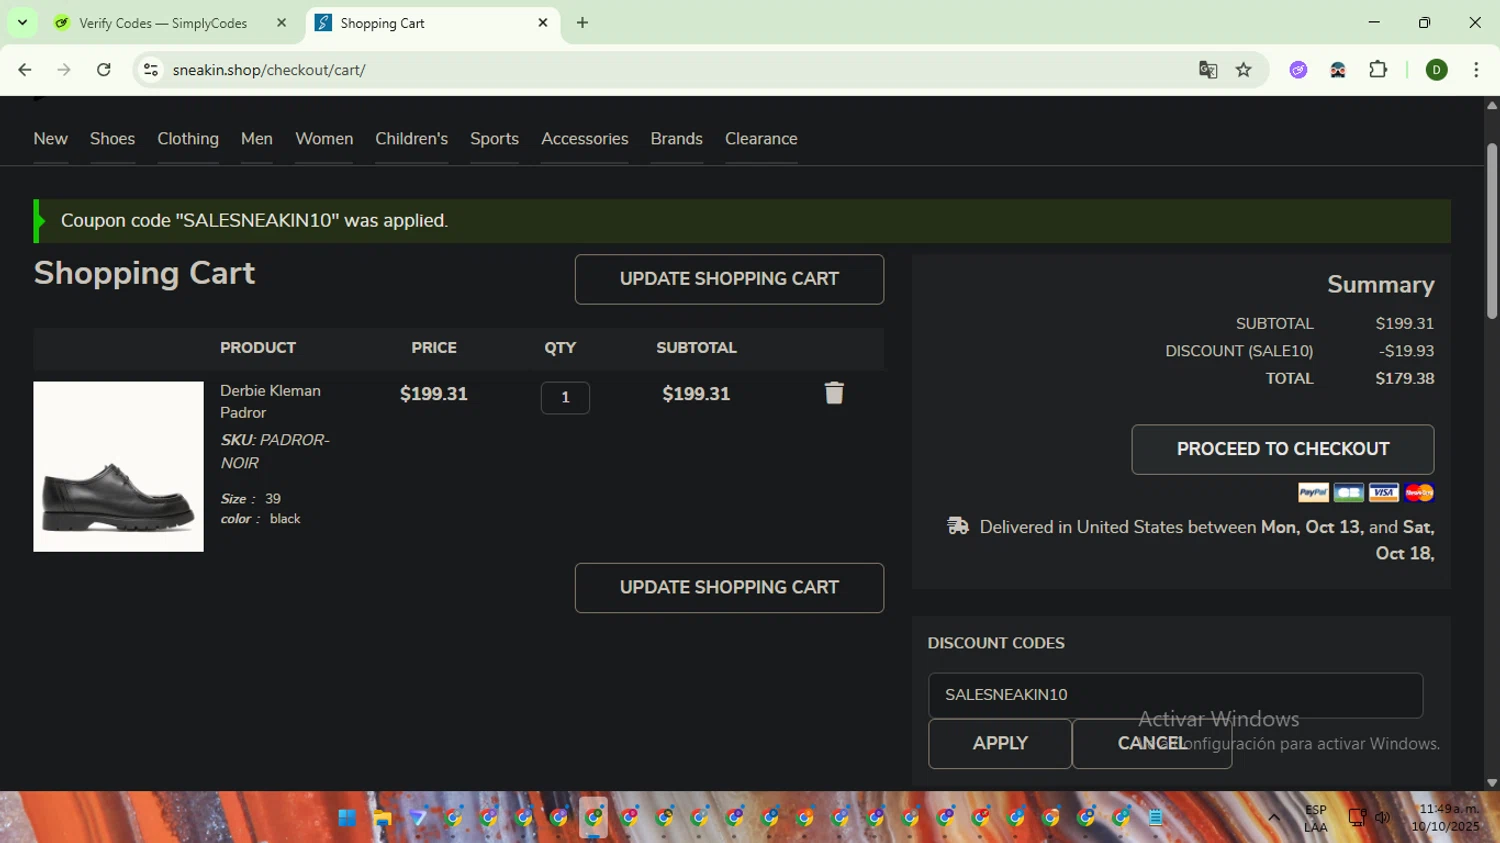Screen dimensions: 1500x843
Task: Apply the discount code
Action: click(1000, 744)
